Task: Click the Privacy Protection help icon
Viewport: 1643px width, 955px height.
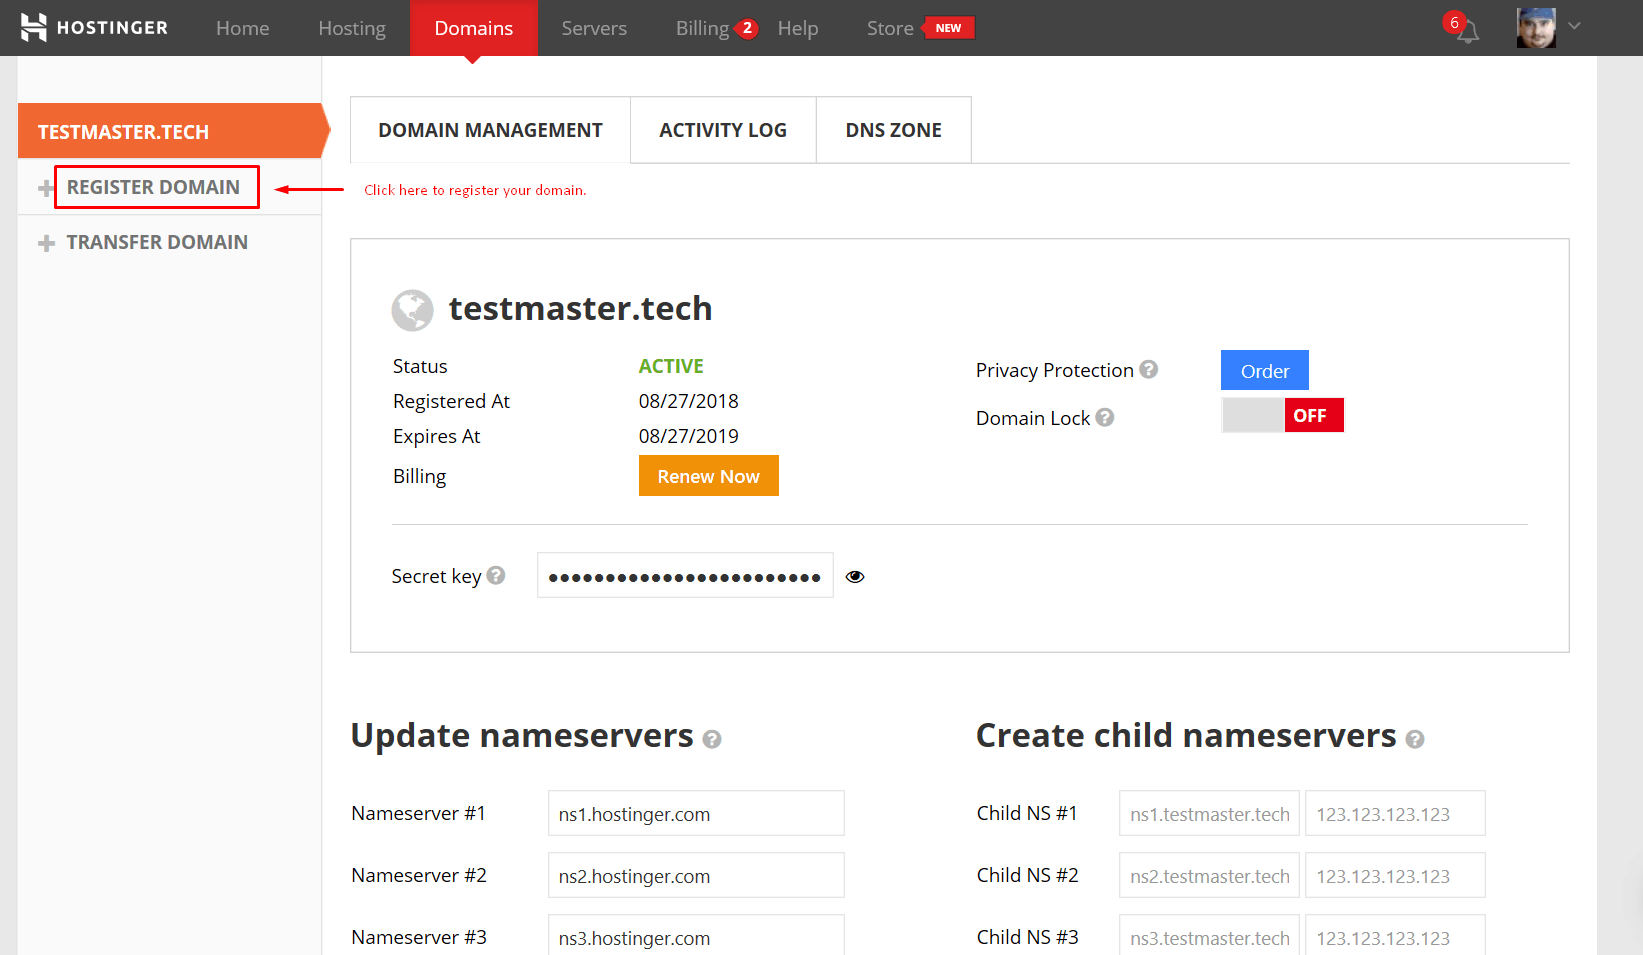Action: tap(1149, 369)
